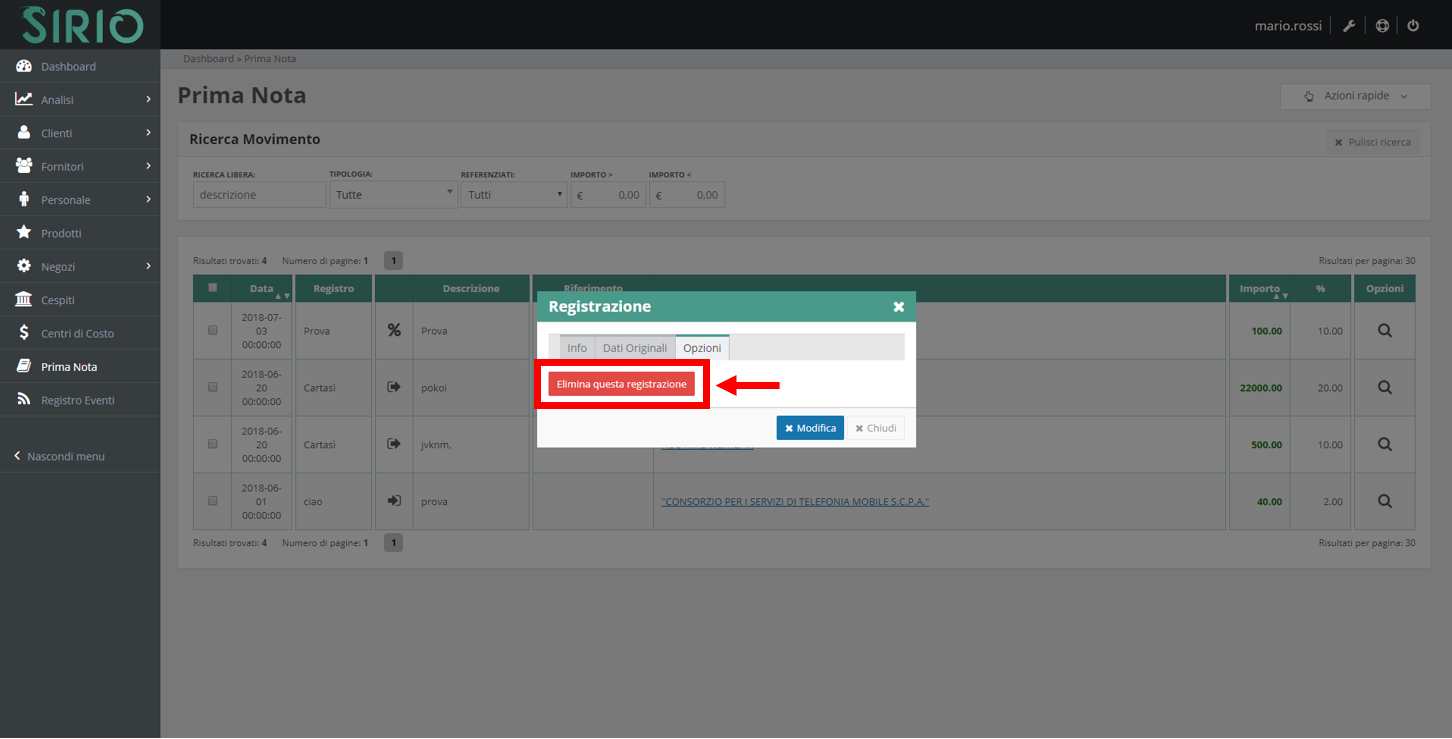
Task: Open the Referenziati dropdown
Action: coord(514,195)
